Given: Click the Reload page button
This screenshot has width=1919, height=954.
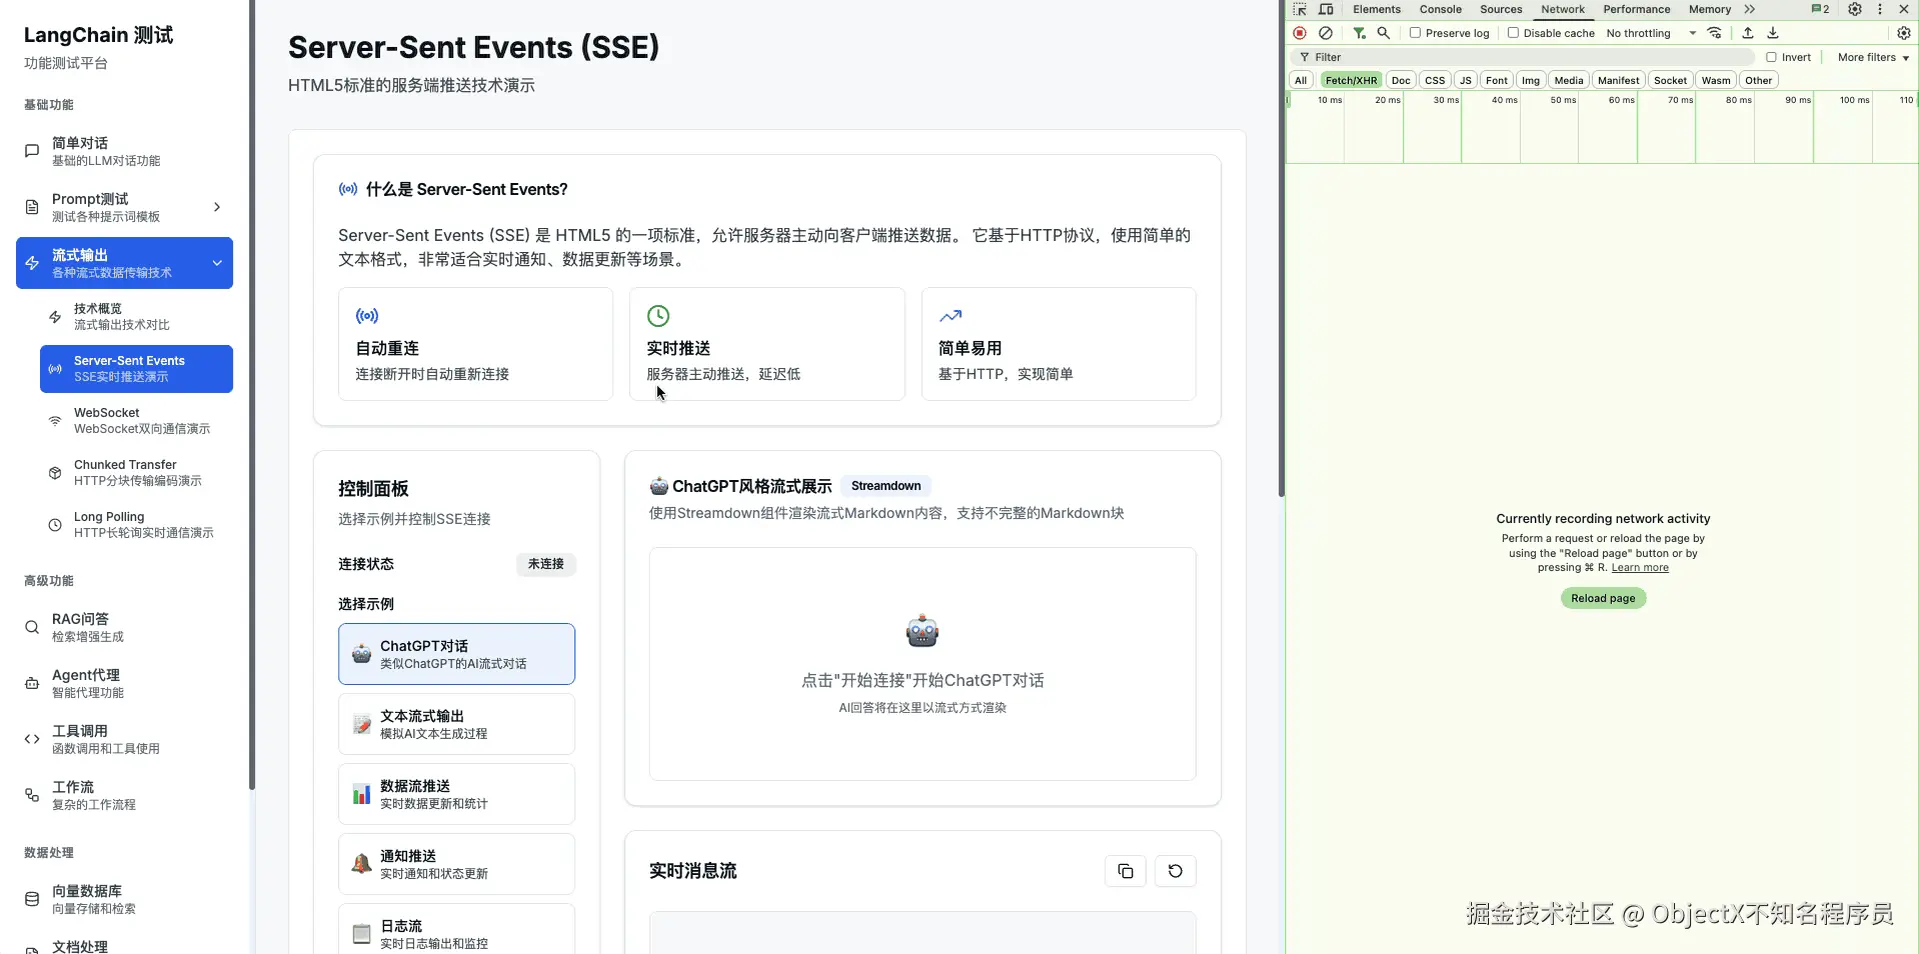Looking at the screenshot, I should 1603,598.
